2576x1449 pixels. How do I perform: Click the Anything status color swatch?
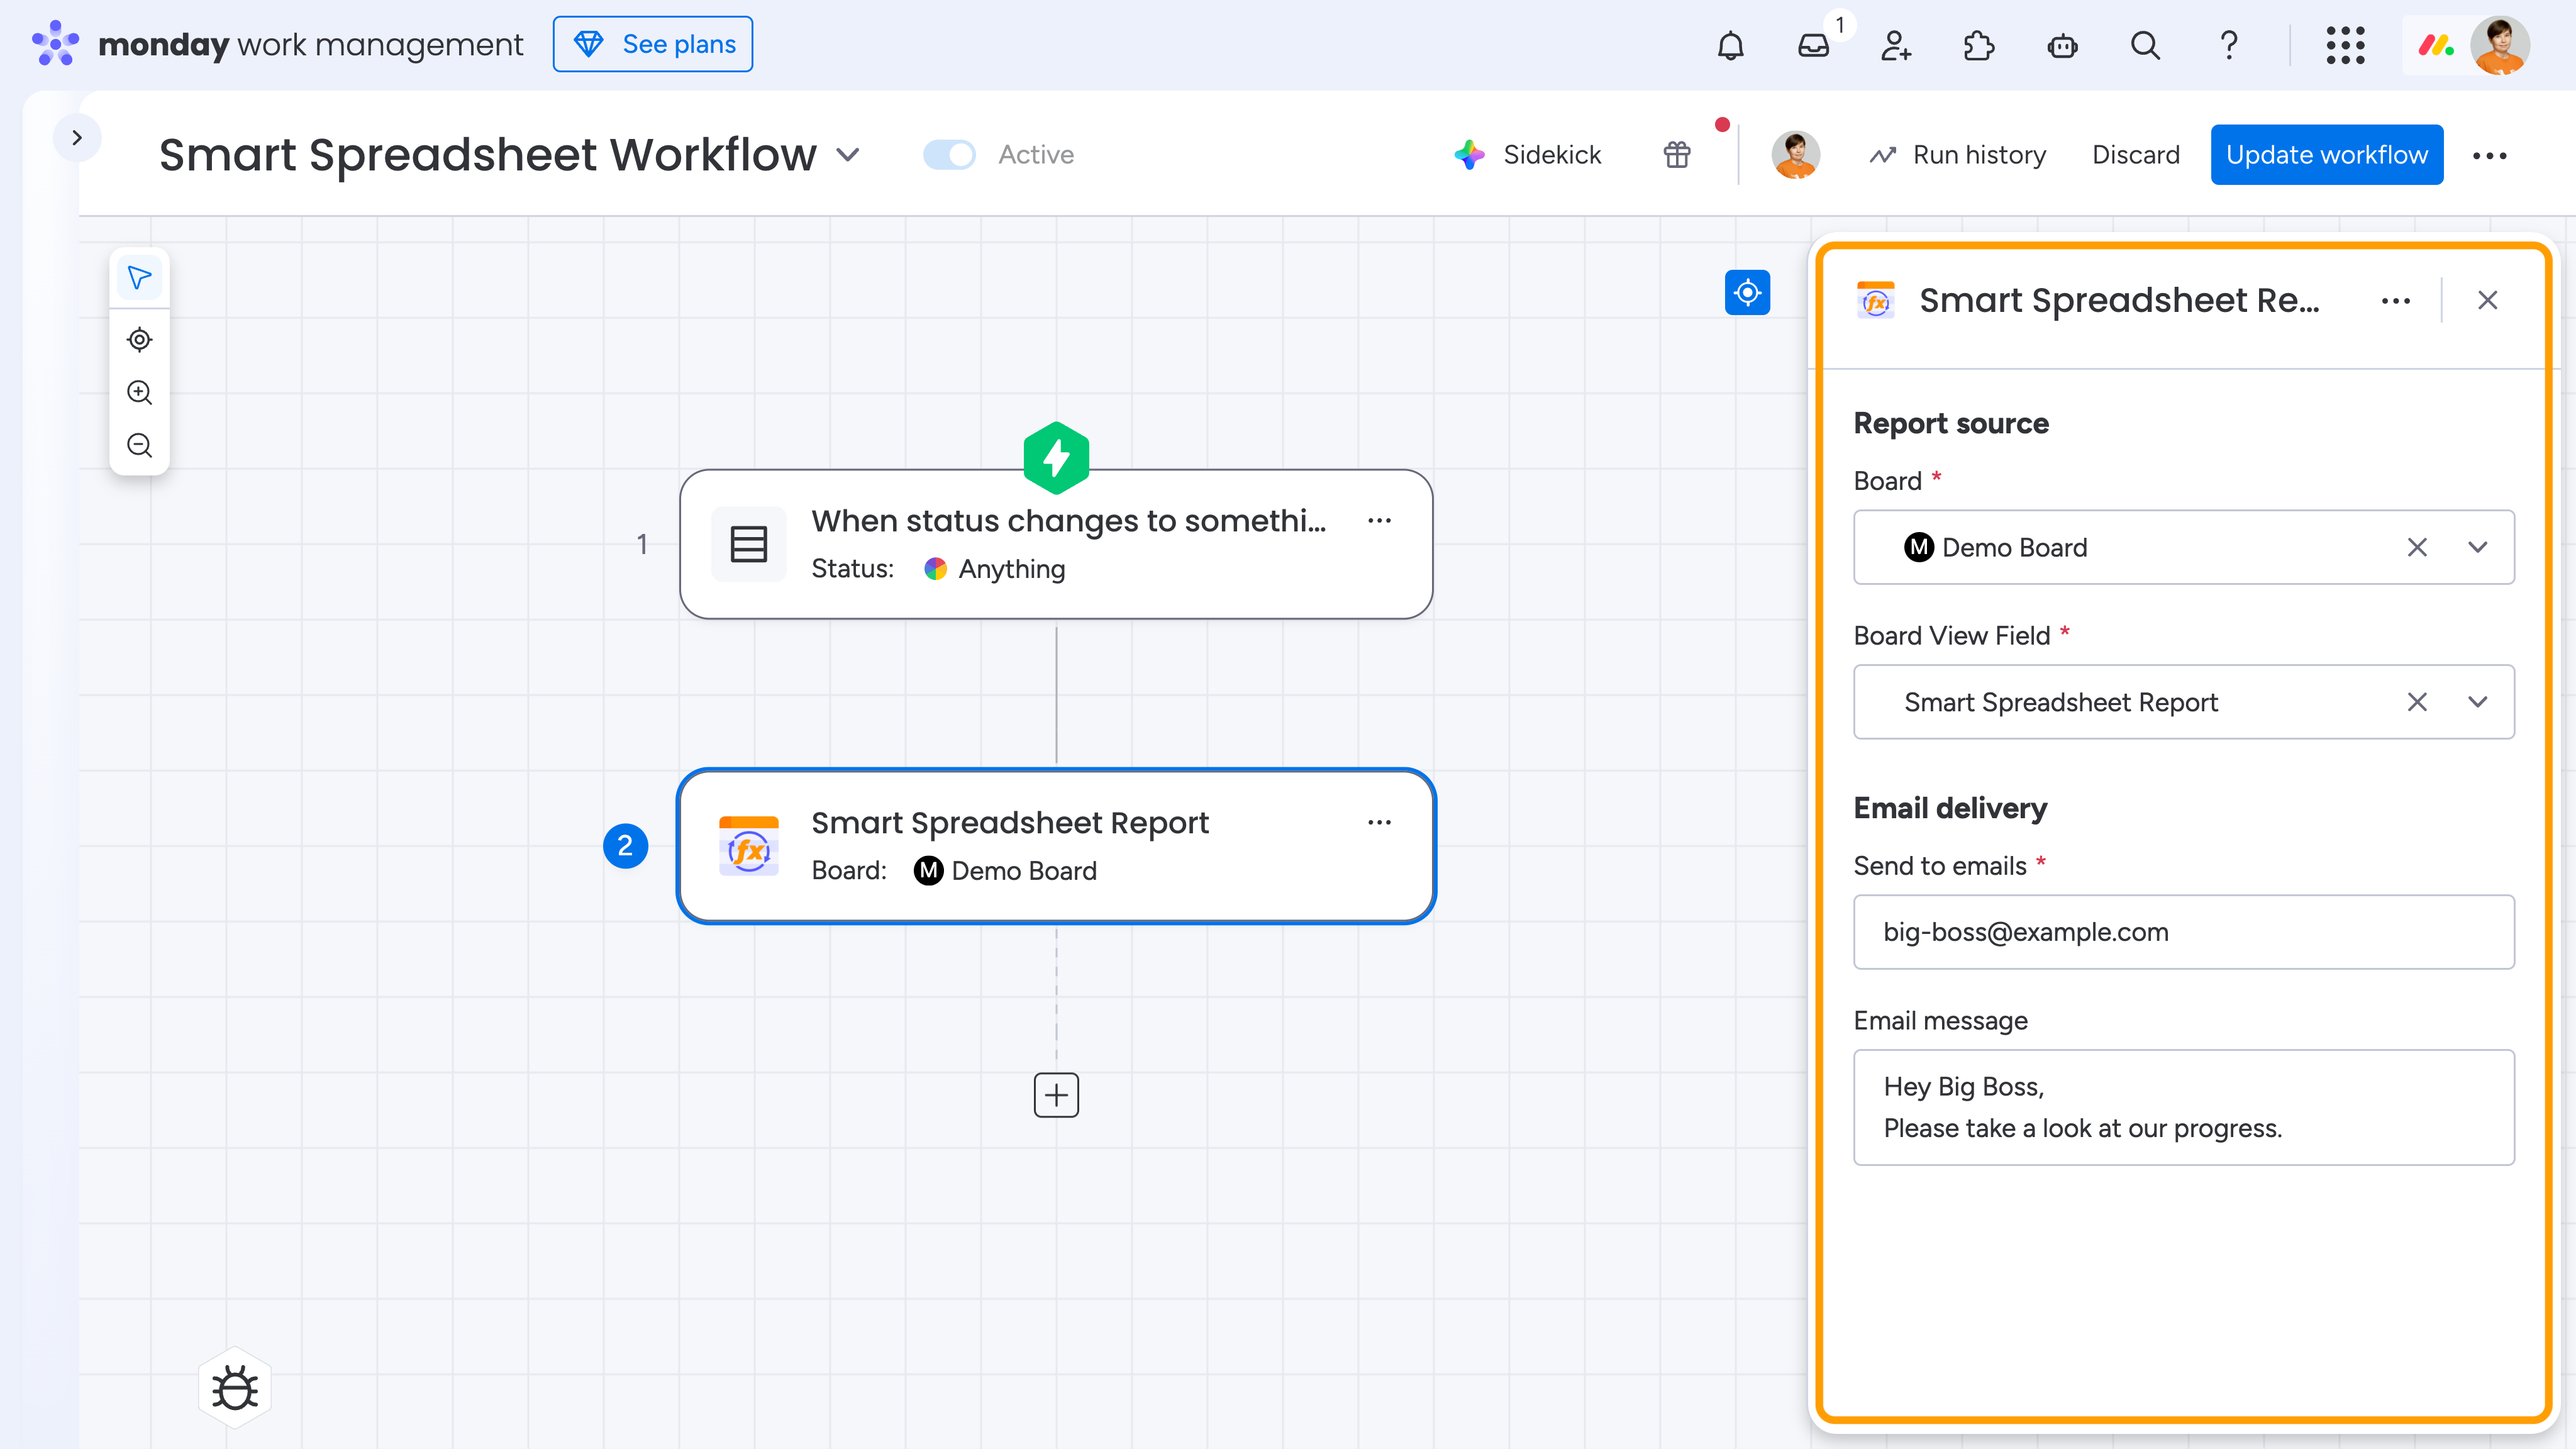[935, 569]
